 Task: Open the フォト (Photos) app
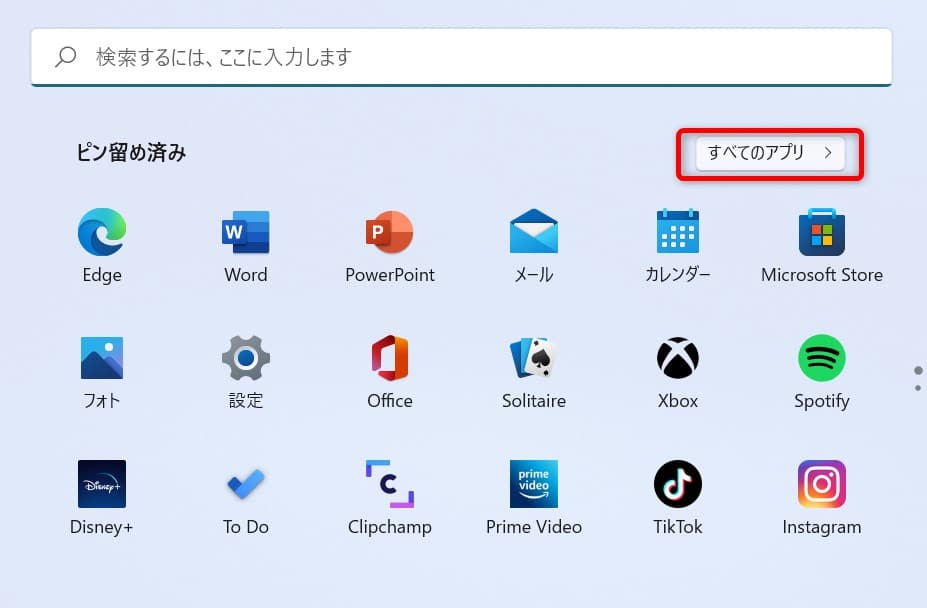point(102,359)
